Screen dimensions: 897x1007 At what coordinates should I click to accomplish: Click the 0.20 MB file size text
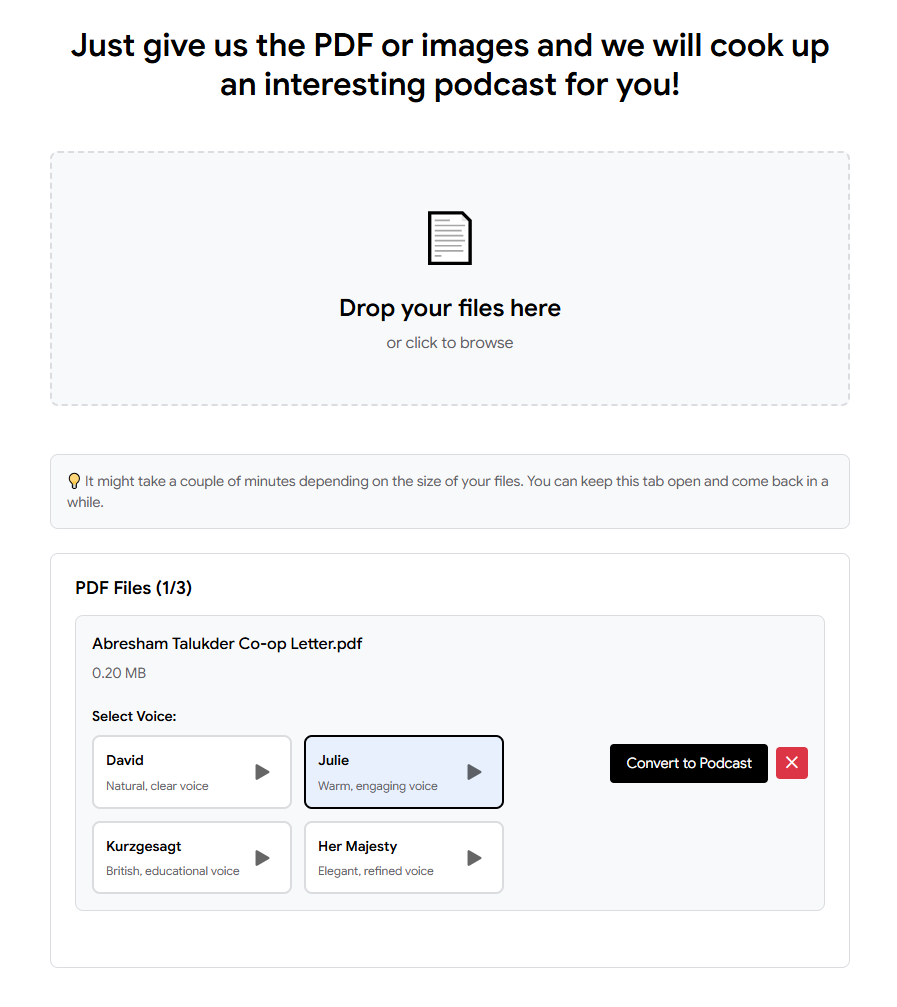point(119,673)
